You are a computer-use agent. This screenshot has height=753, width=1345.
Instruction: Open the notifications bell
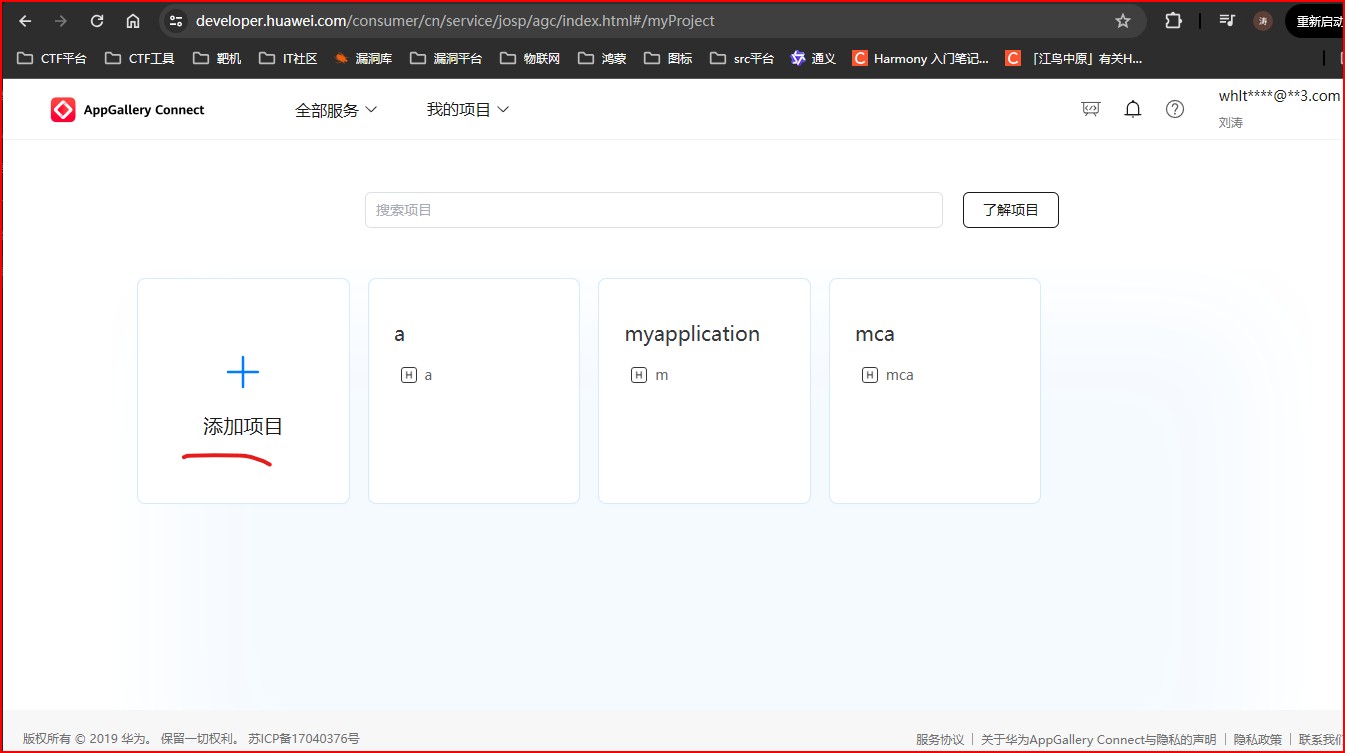click(1133, 109)
